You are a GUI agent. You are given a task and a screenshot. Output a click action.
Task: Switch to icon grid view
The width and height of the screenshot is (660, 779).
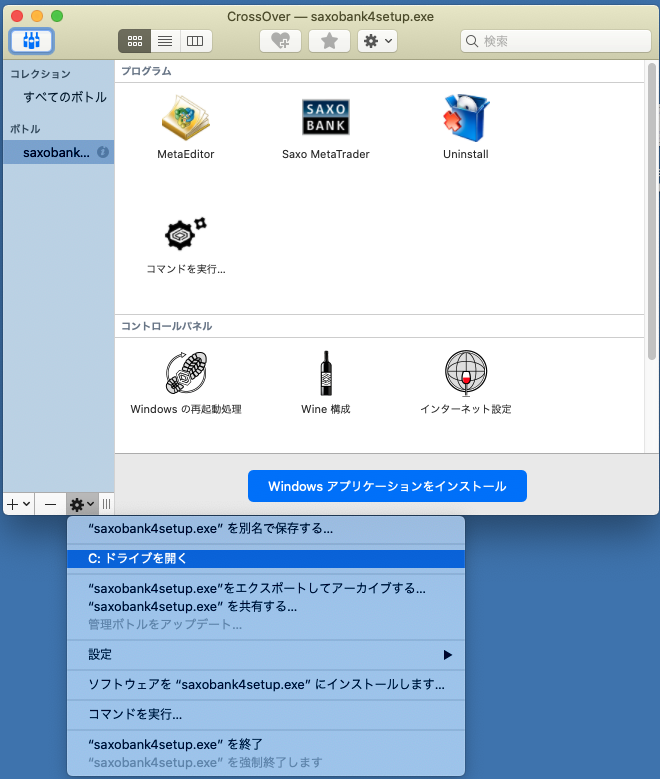point(134,41)
